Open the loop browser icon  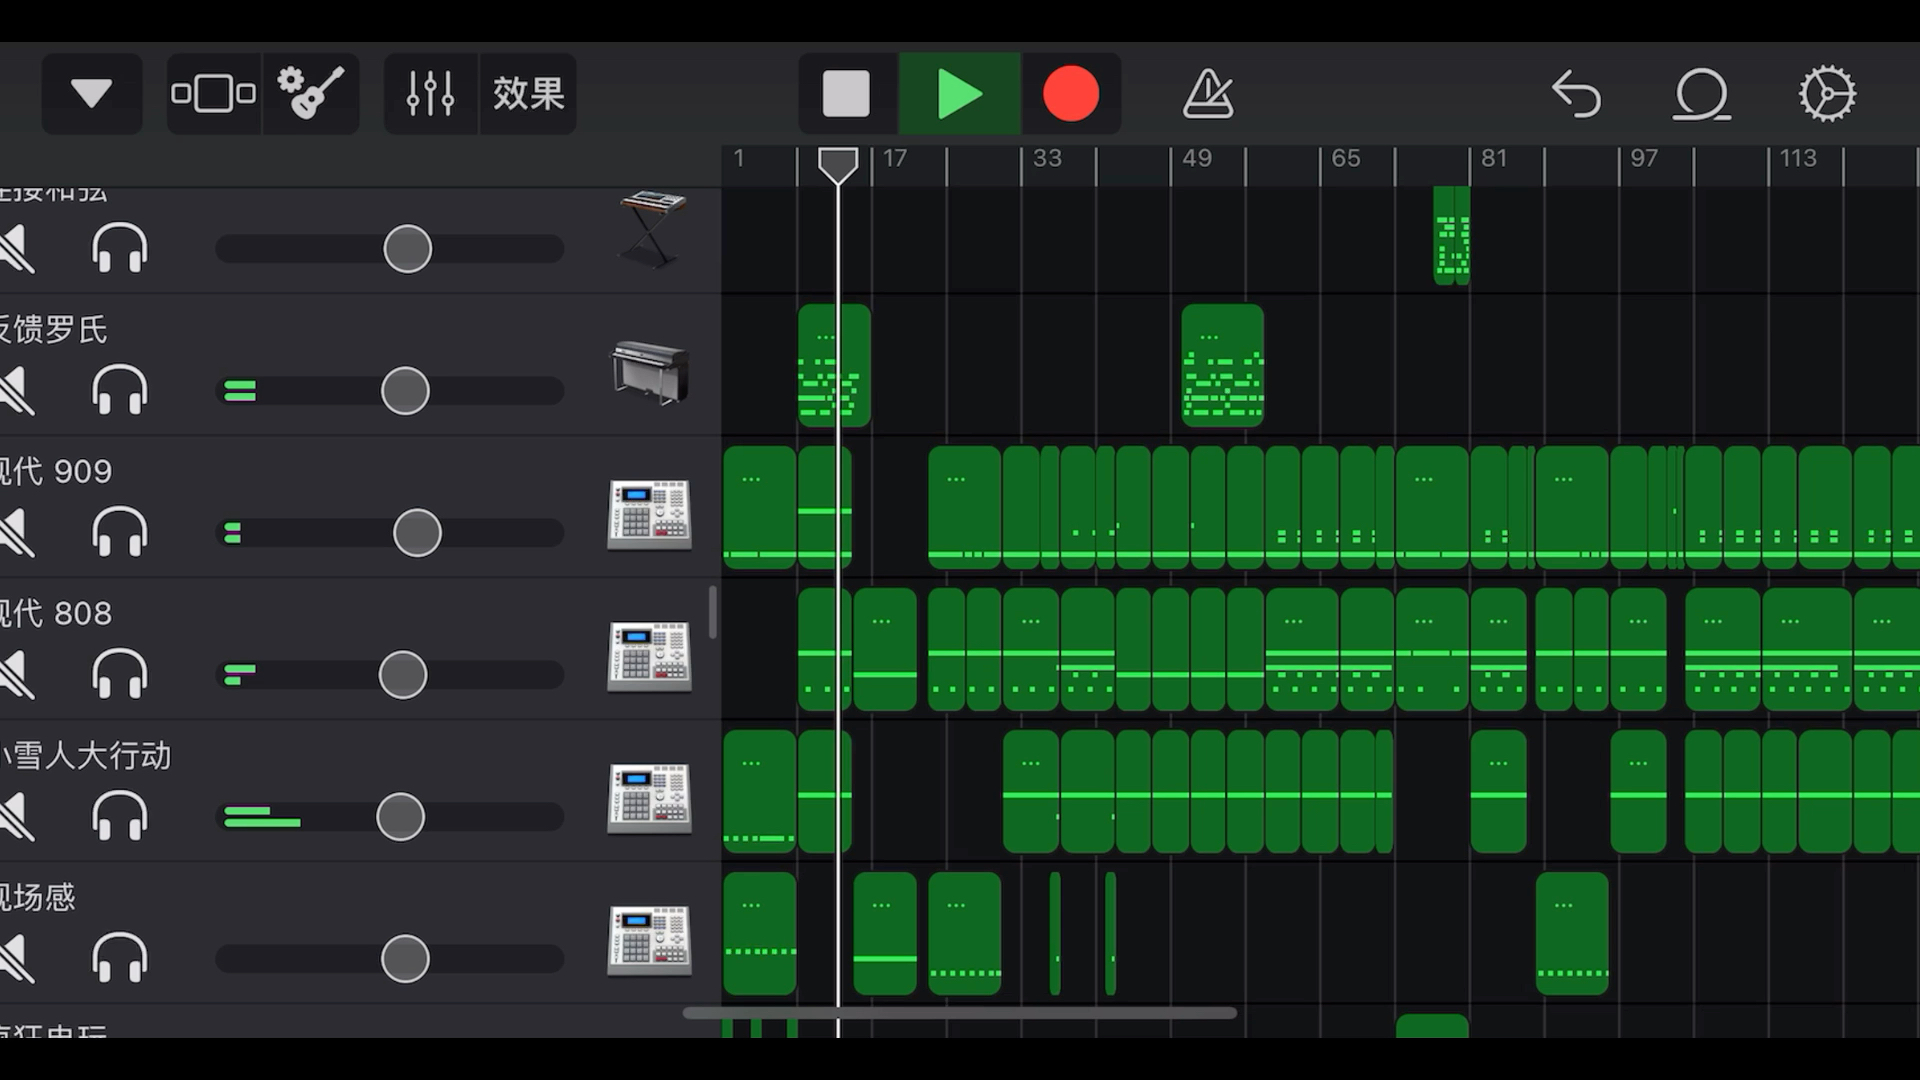pyautogui.click(x=1702, y=94)
